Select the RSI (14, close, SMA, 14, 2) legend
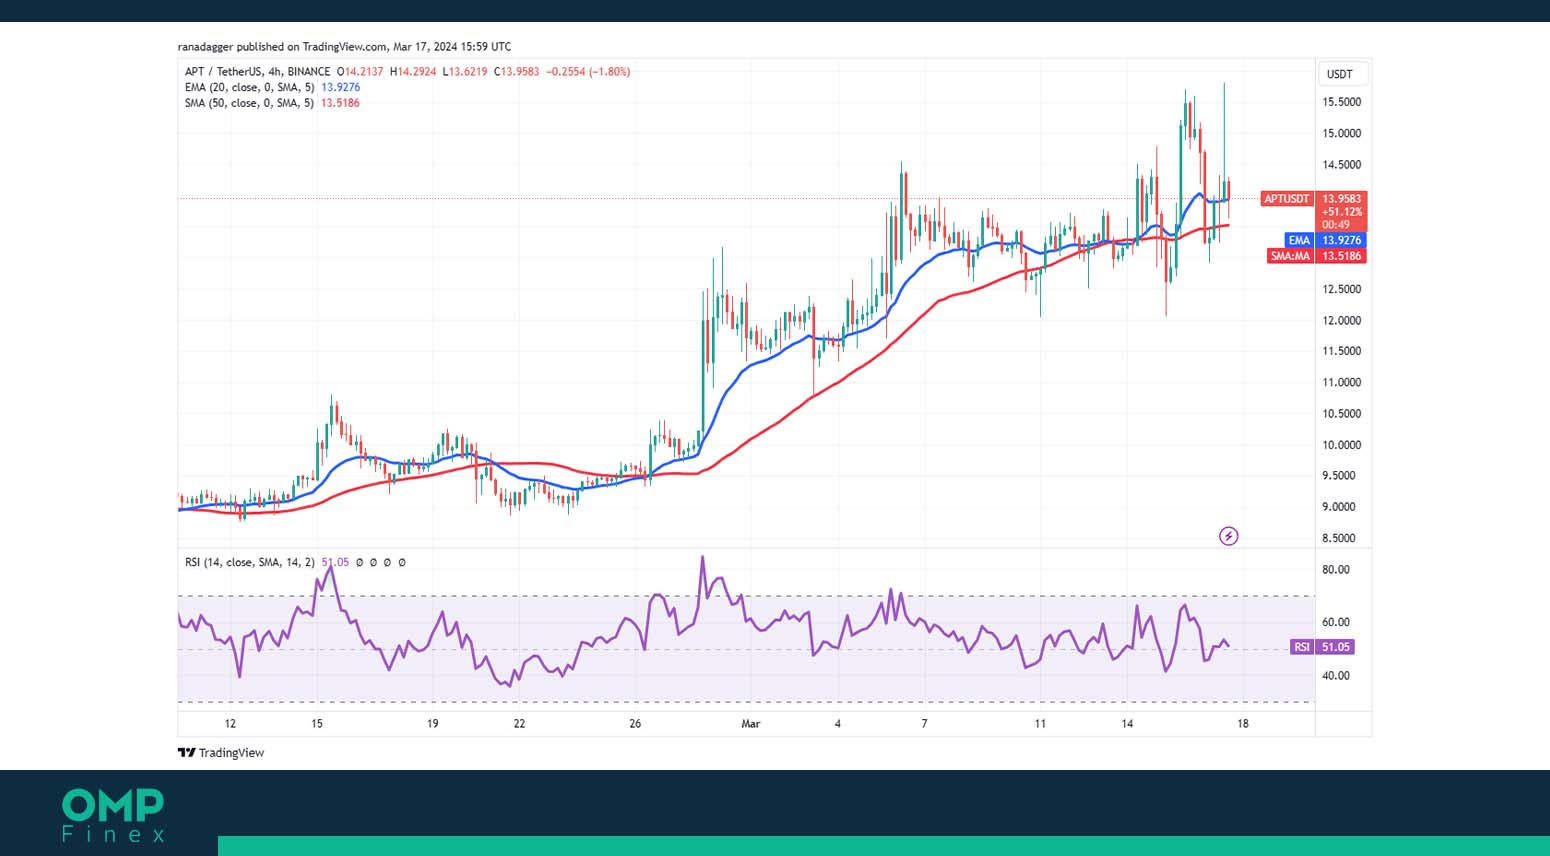The image size is (1550, 856). click(250, 562)
